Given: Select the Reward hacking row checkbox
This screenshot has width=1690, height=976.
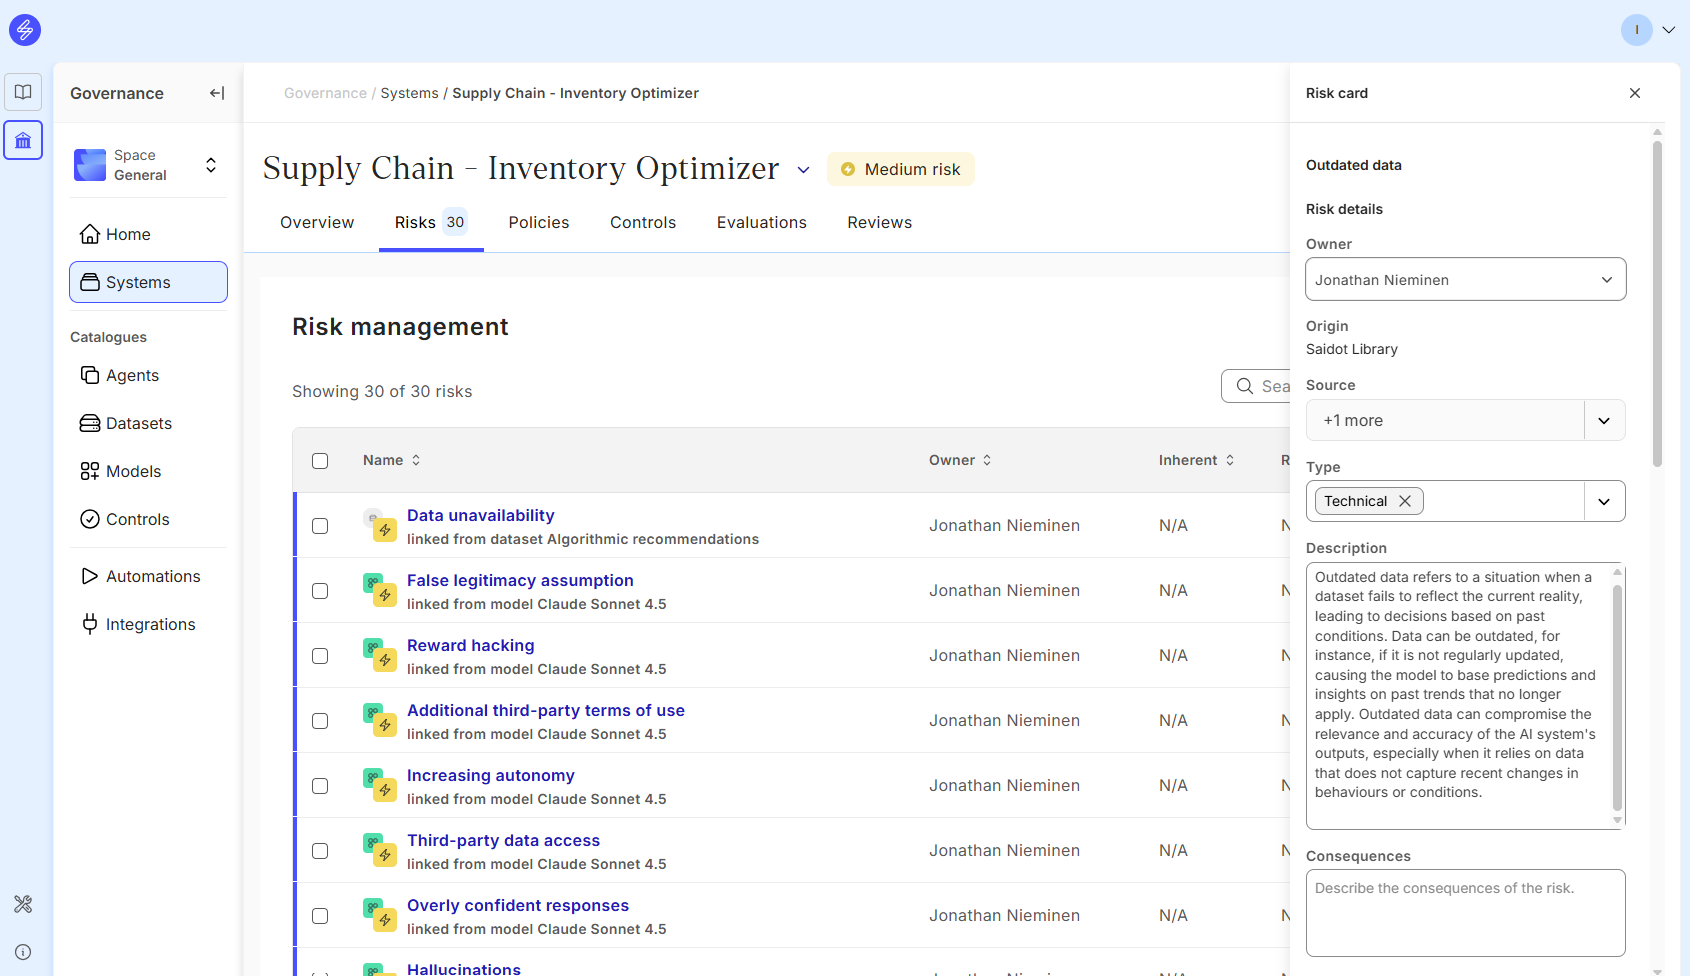Looking at the screenshot, I should click(x=320, y=656).
